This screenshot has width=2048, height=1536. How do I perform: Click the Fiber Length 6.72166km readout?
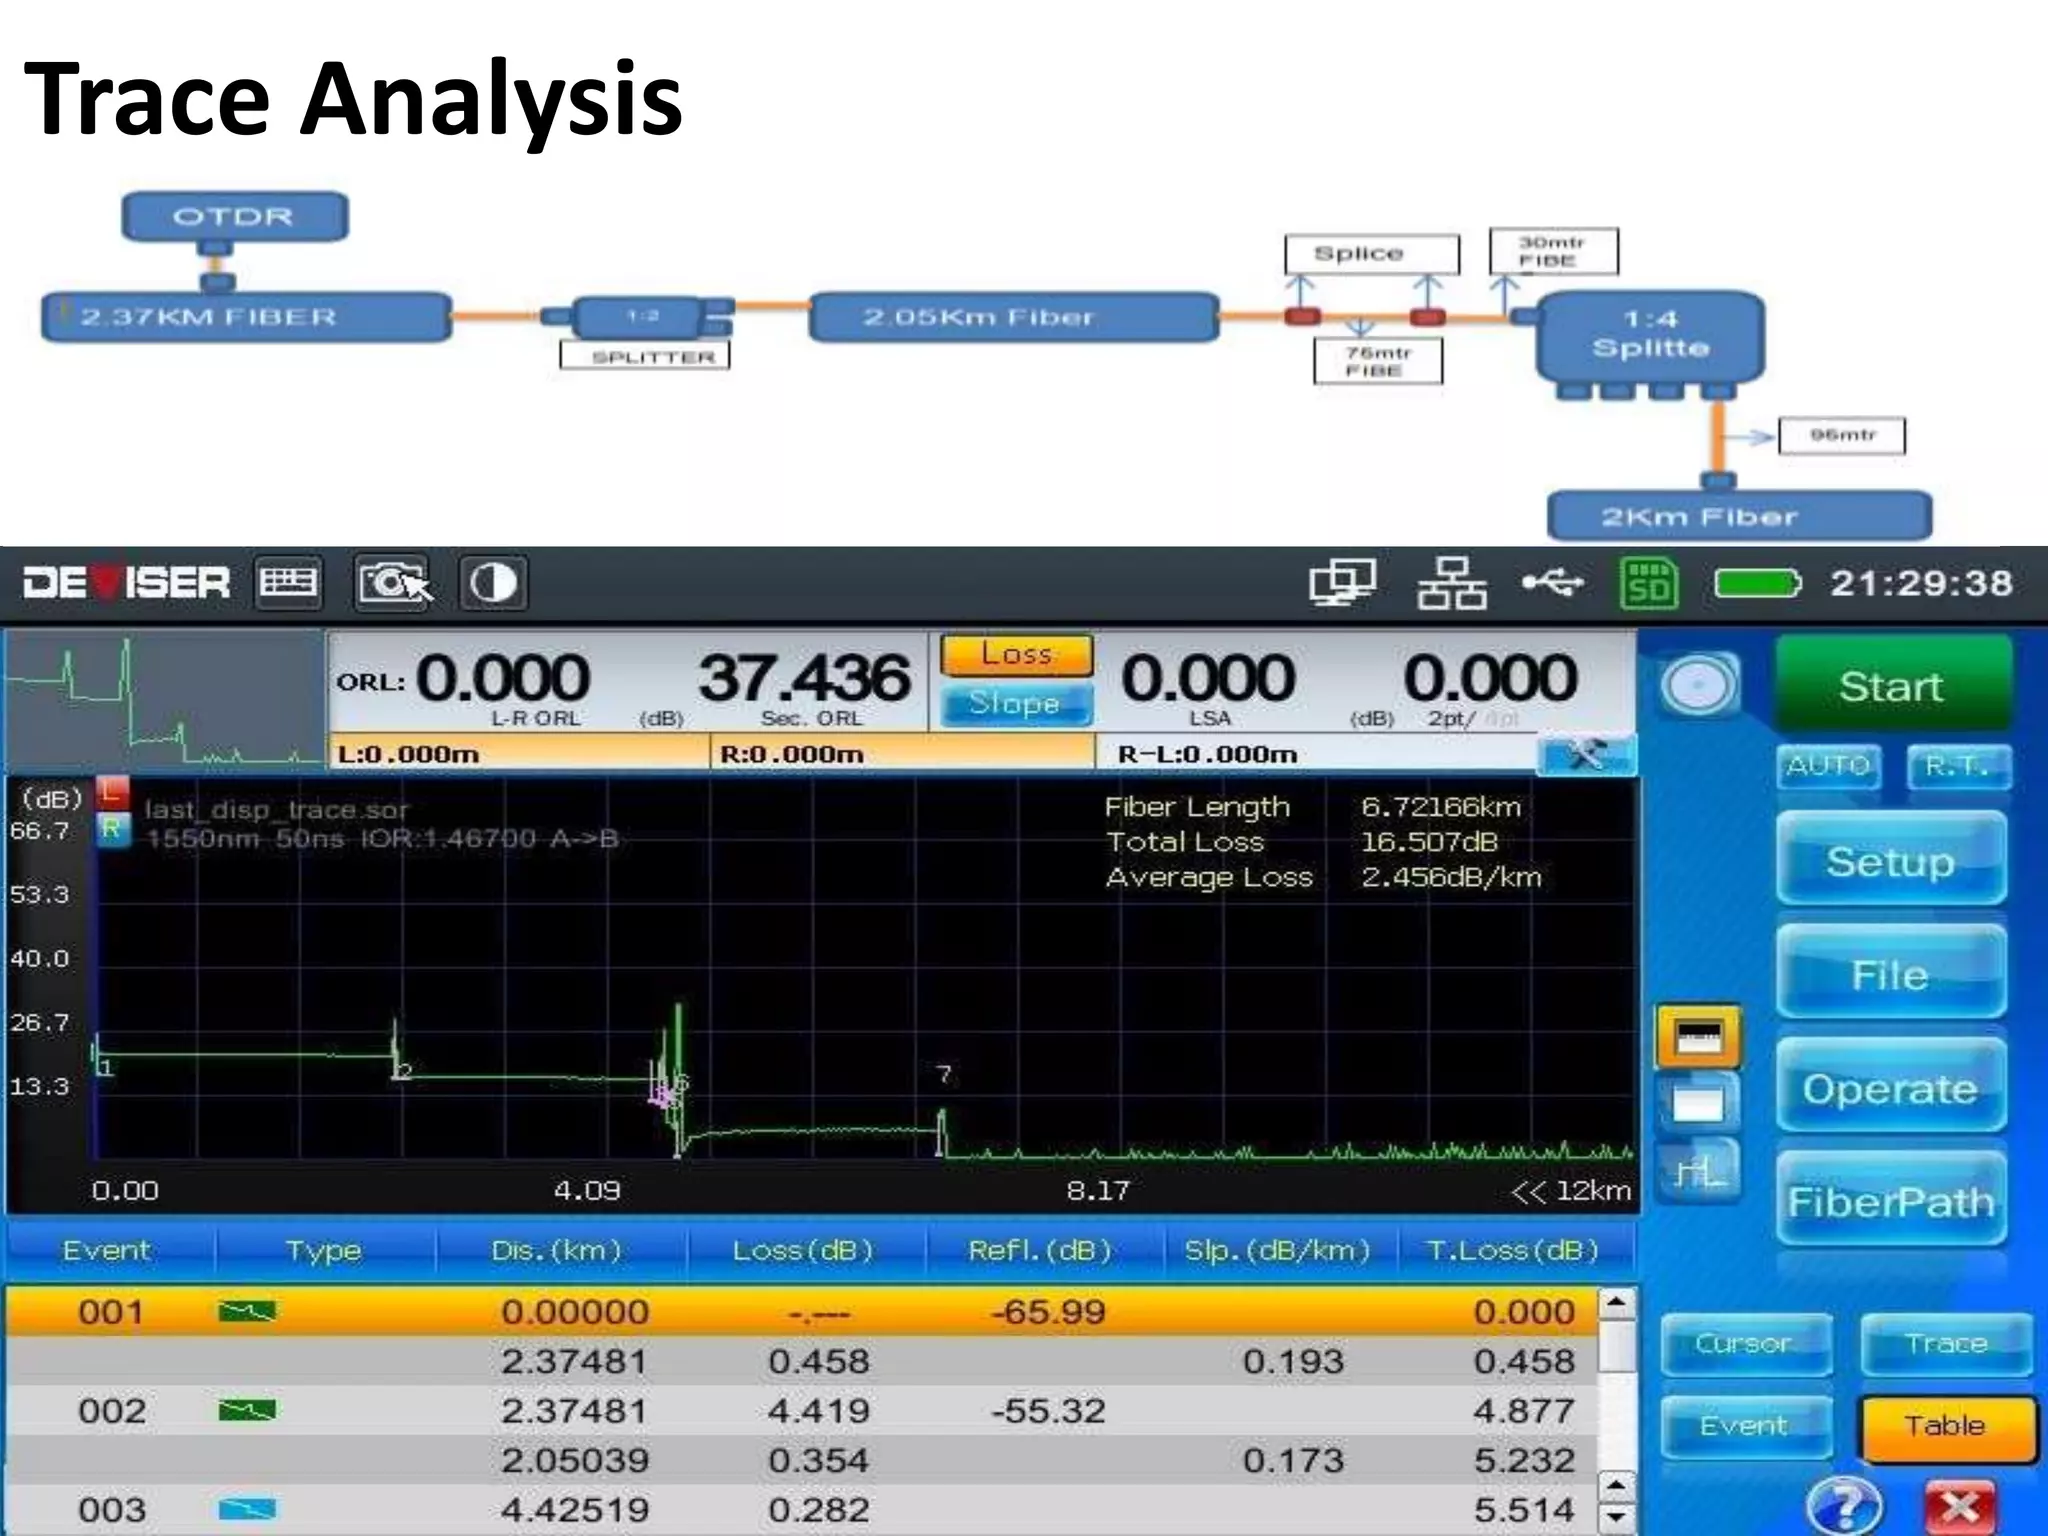coord(1312,806)
